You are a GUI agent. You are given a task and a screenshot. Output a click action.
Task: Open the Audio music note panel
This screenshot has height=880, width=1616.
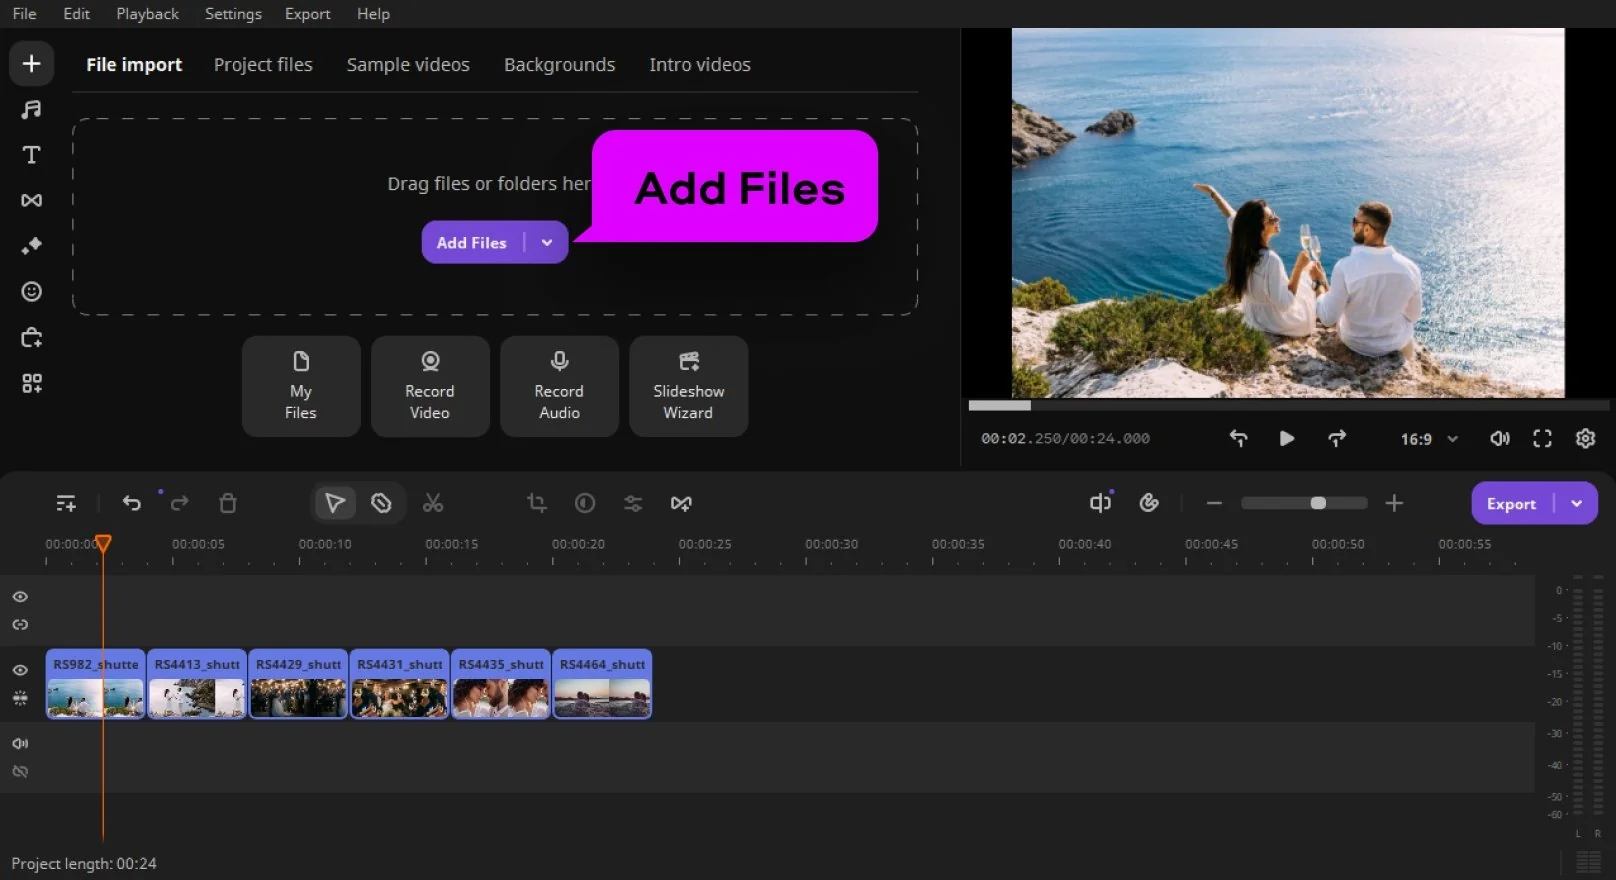31,109
